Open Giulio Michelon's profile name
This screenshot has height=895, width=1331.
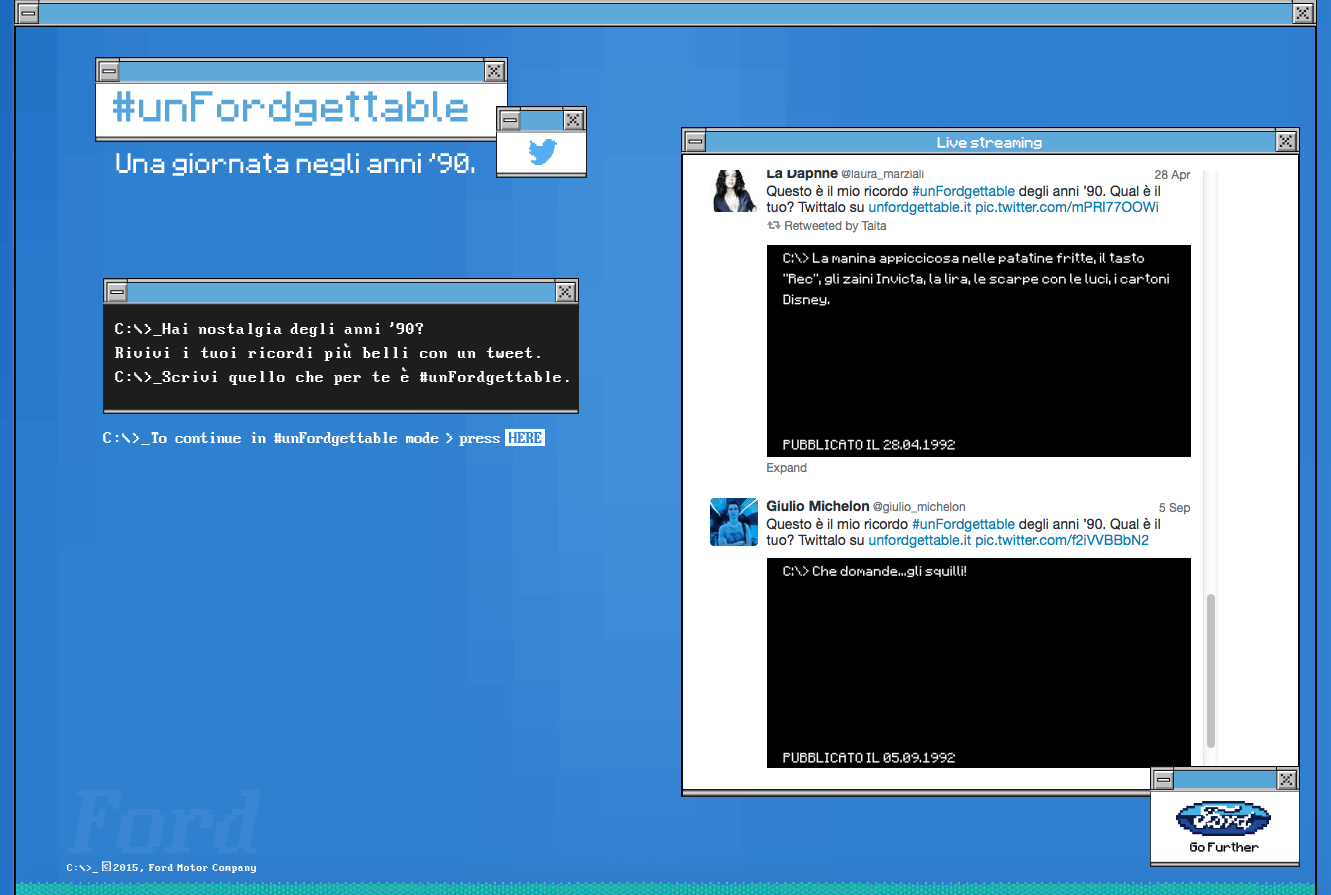point(818,506)
